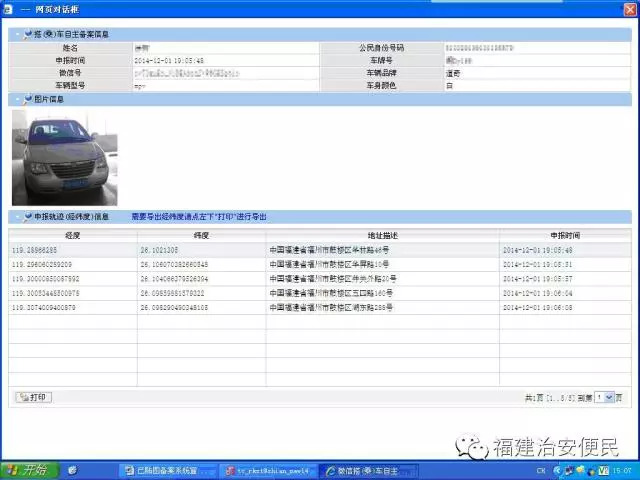Sort by 经度 column header
The image size is (640, 480).
click(x=72, y=234)
